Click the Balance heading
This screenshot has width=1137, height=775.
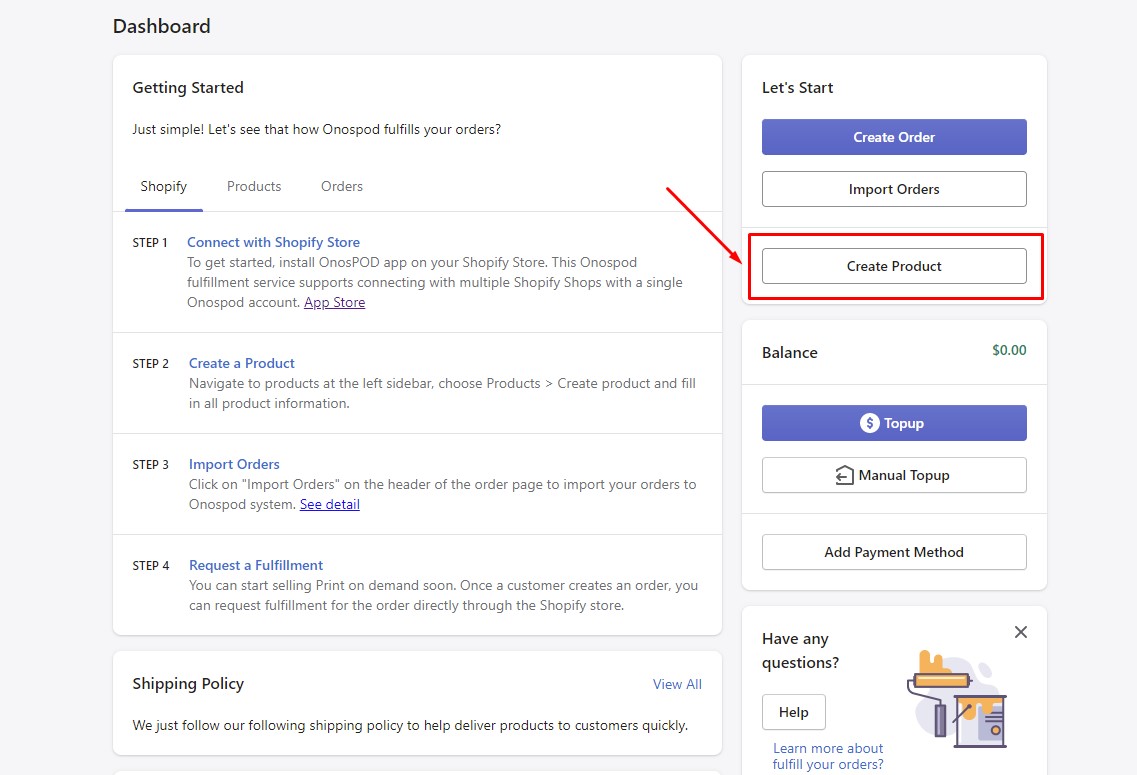click(790, 352)
